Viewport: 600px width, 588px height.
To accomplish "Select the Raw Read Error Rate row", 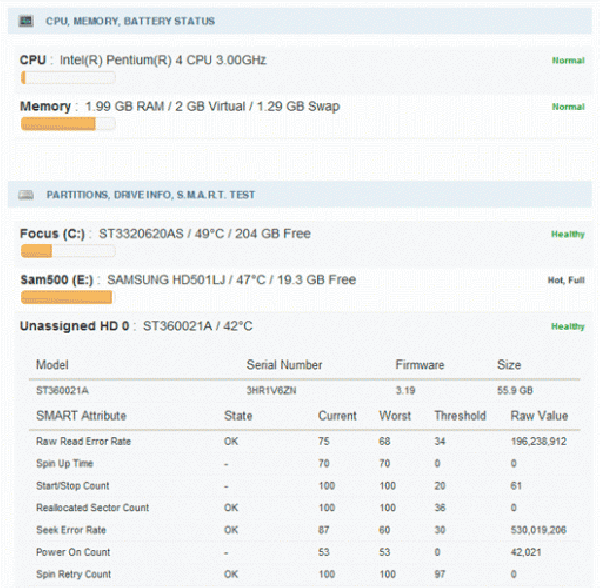I will (x=305, y=441).
